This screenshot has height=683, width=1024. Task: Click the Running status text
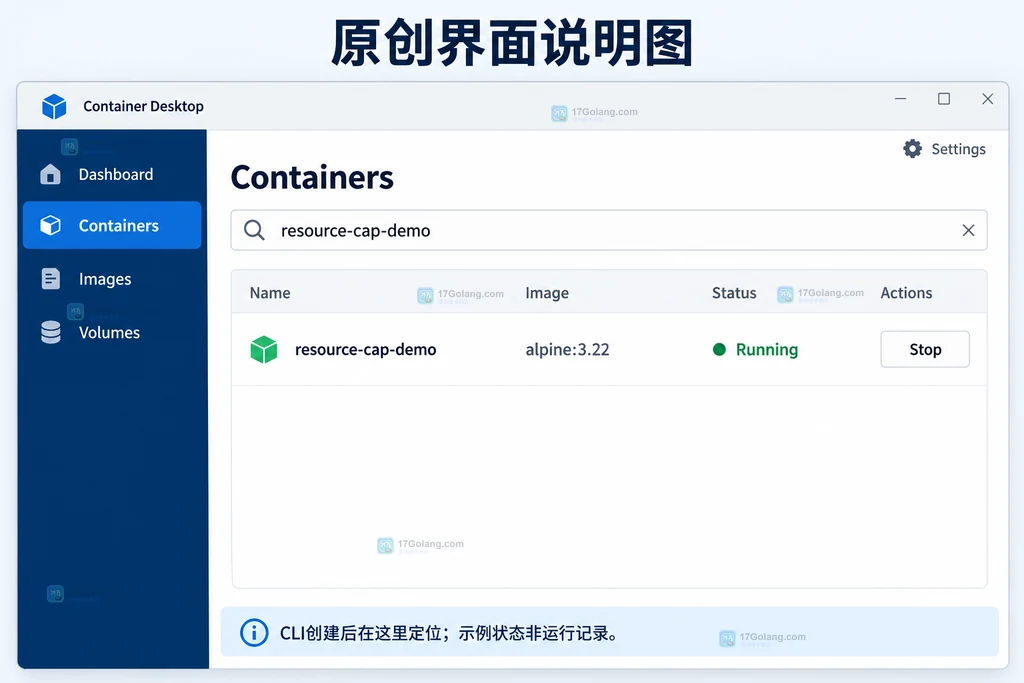[x=767, y=349]
